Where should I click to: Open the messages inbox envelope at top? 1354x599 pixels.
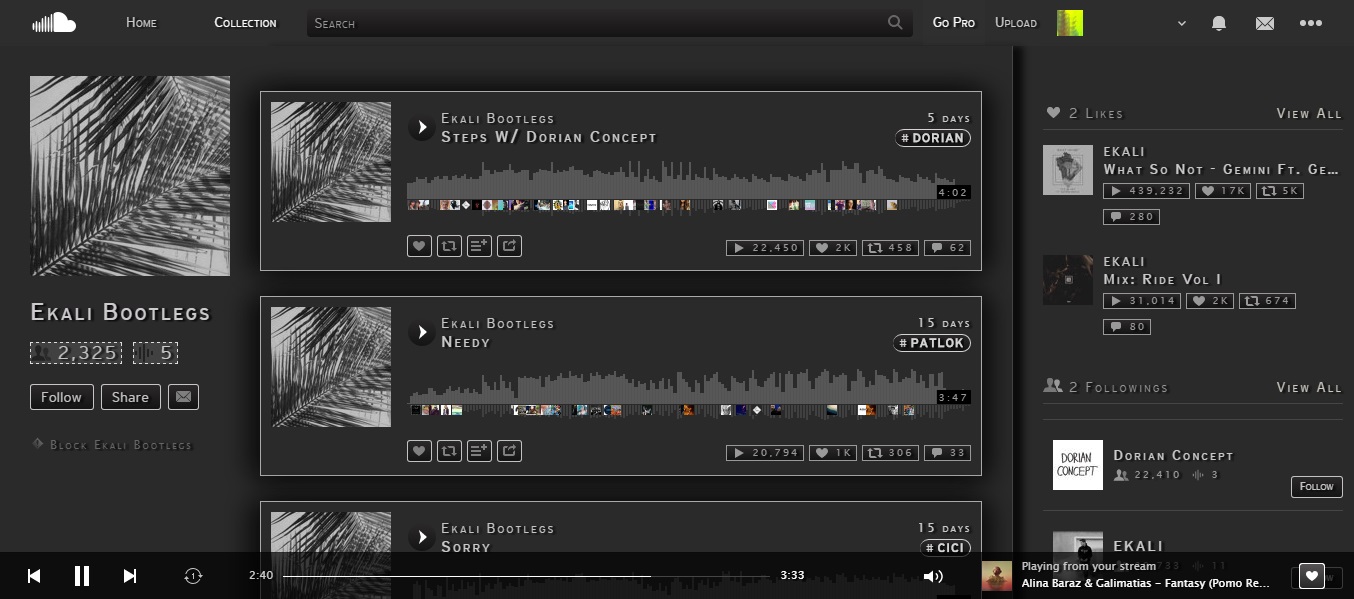click(x=1265, y=22)
